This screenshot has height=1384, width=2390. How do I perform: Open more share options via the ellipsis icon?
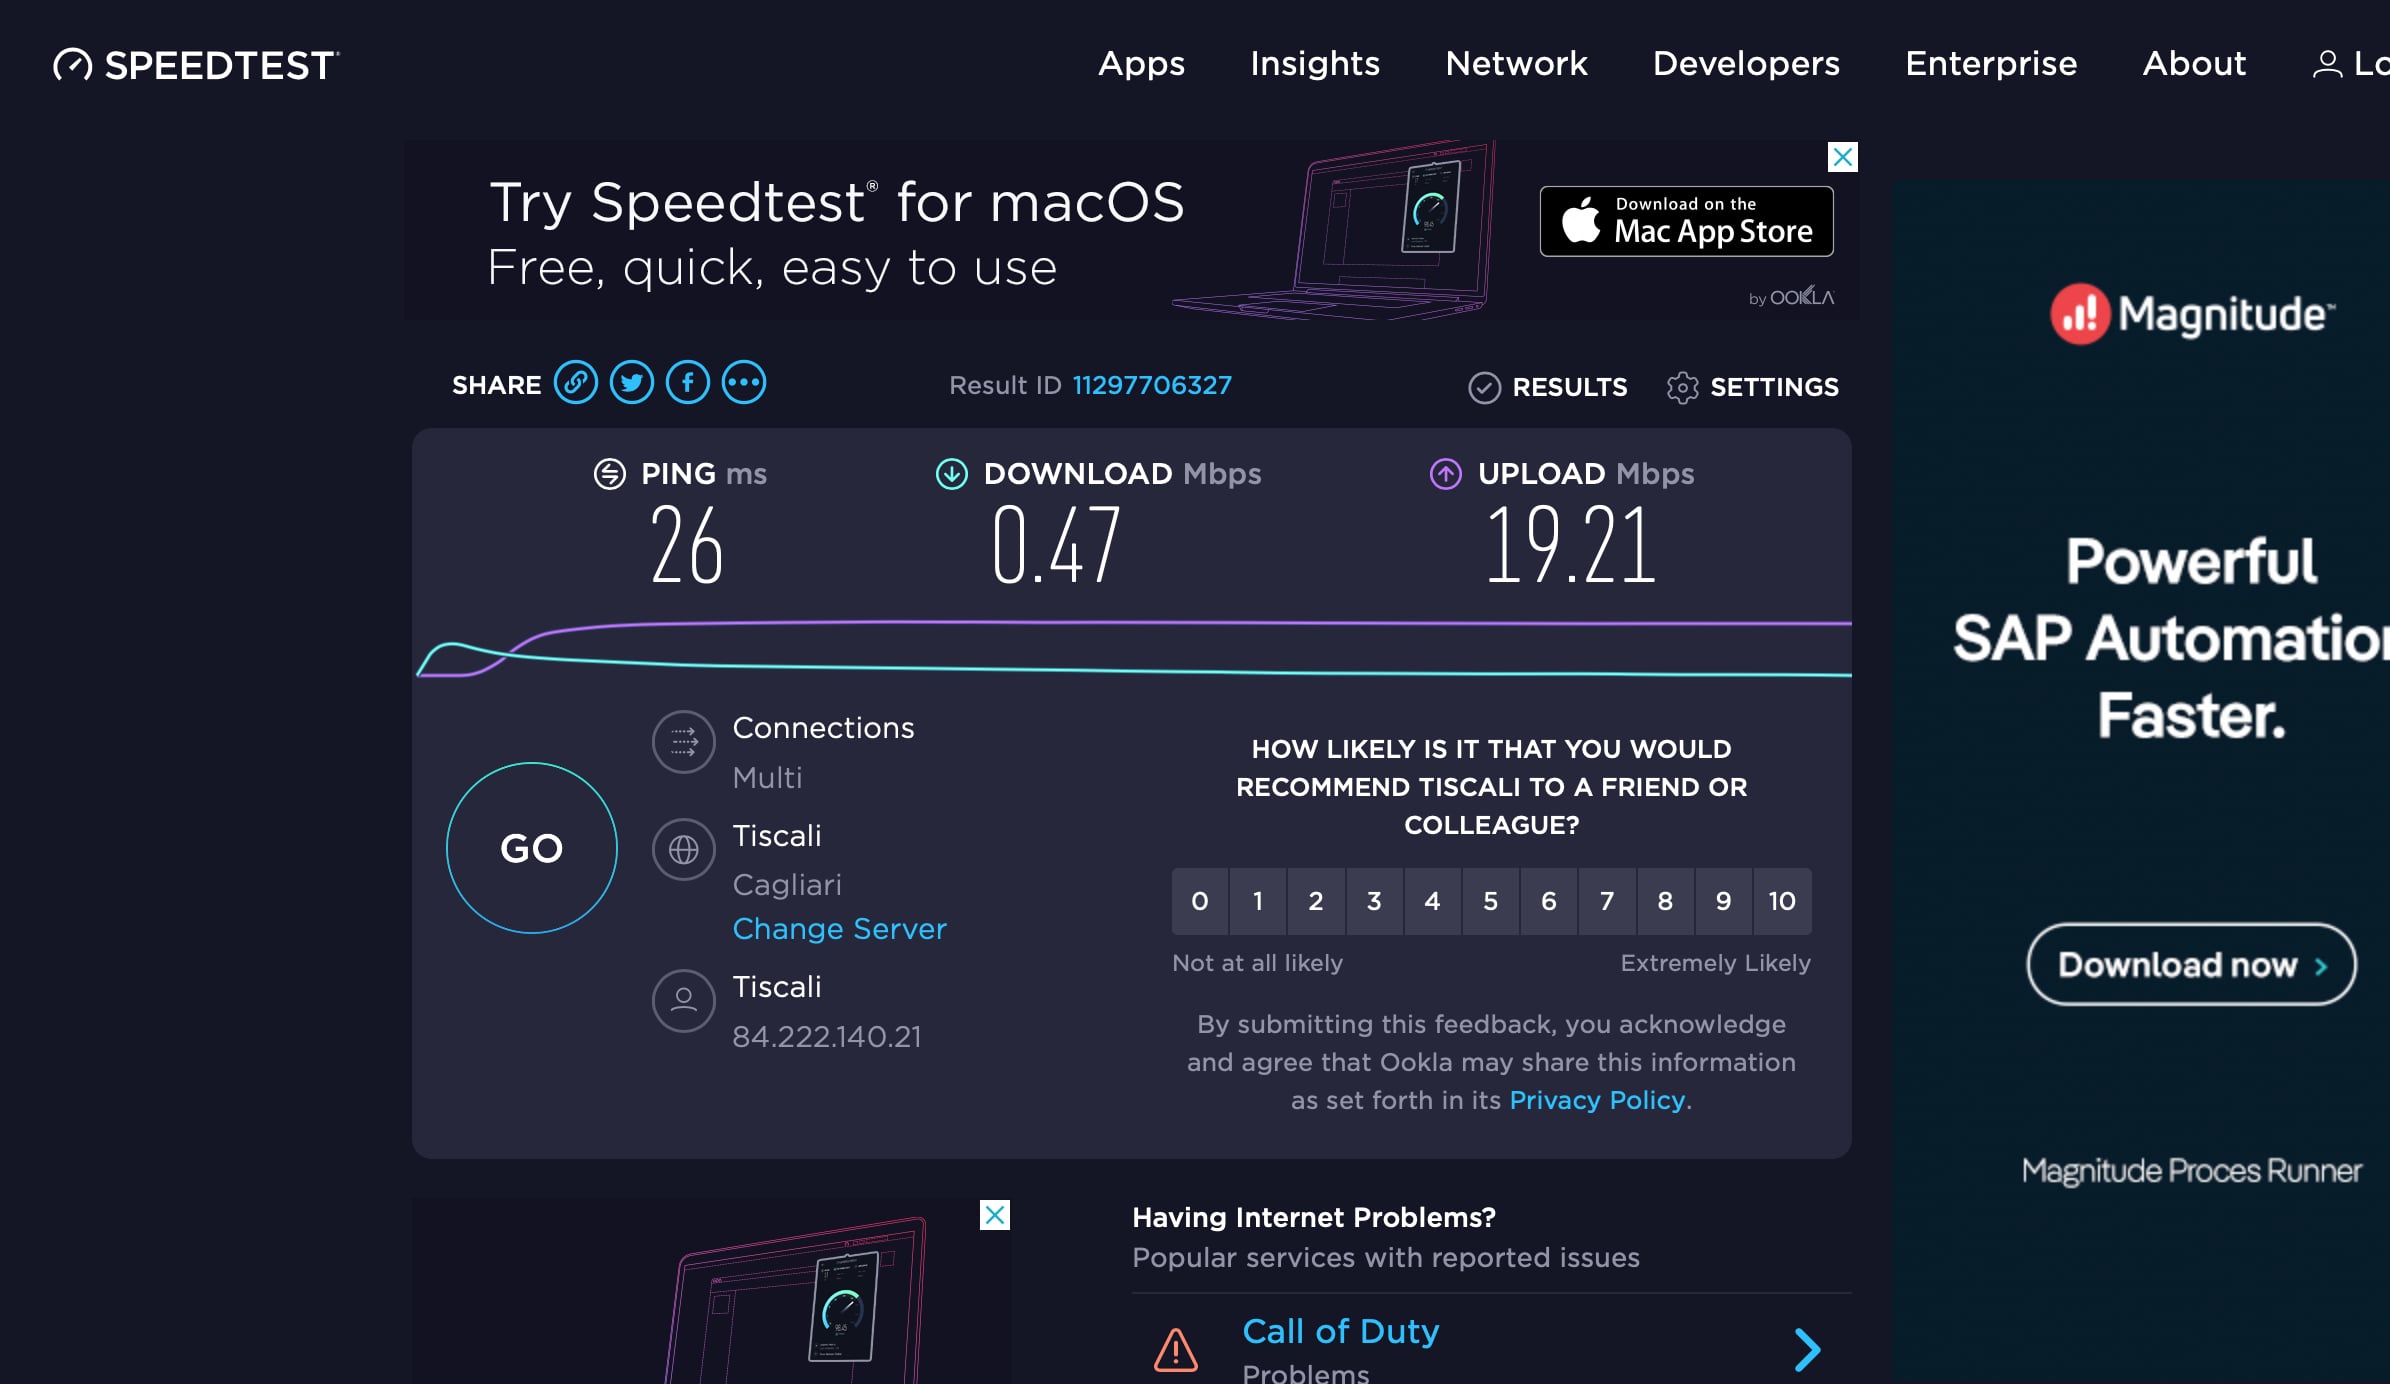(x=744, y=383)
